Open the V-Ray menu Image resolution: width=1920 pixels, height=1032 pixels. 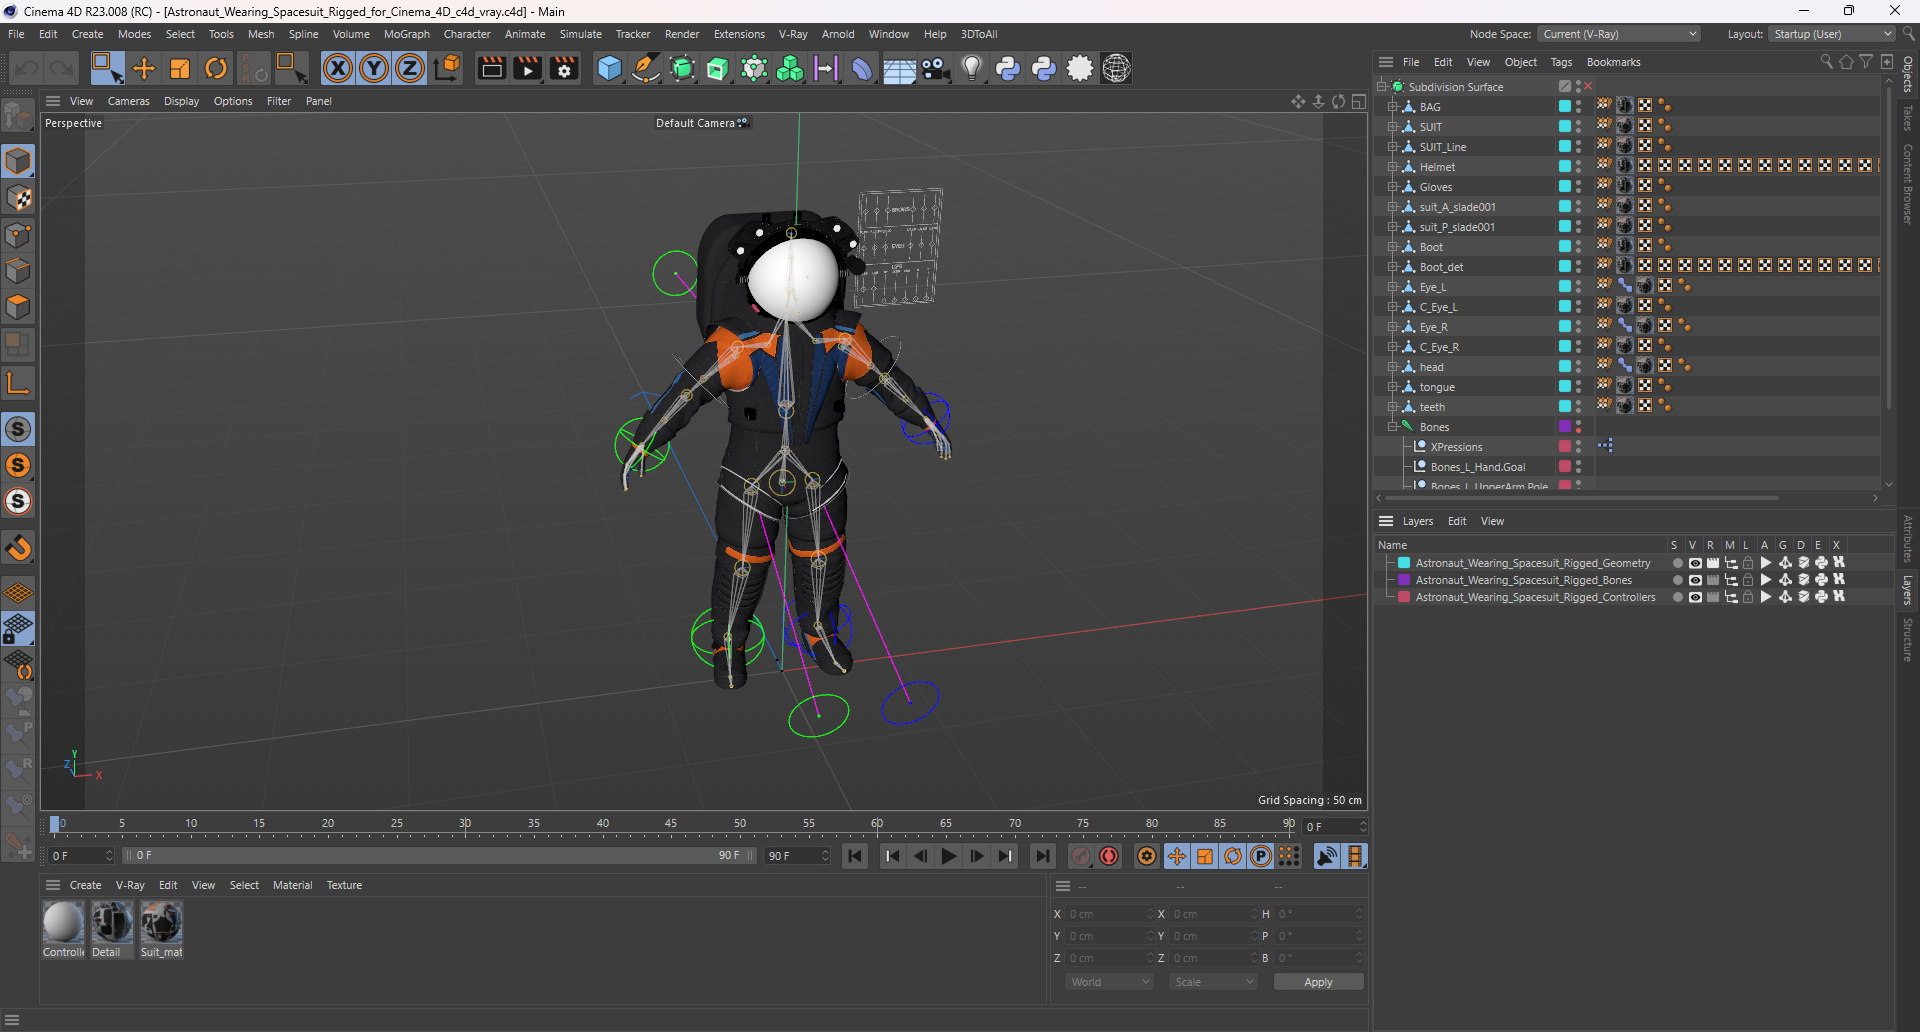pyautogui.click(x=793, y=34)
